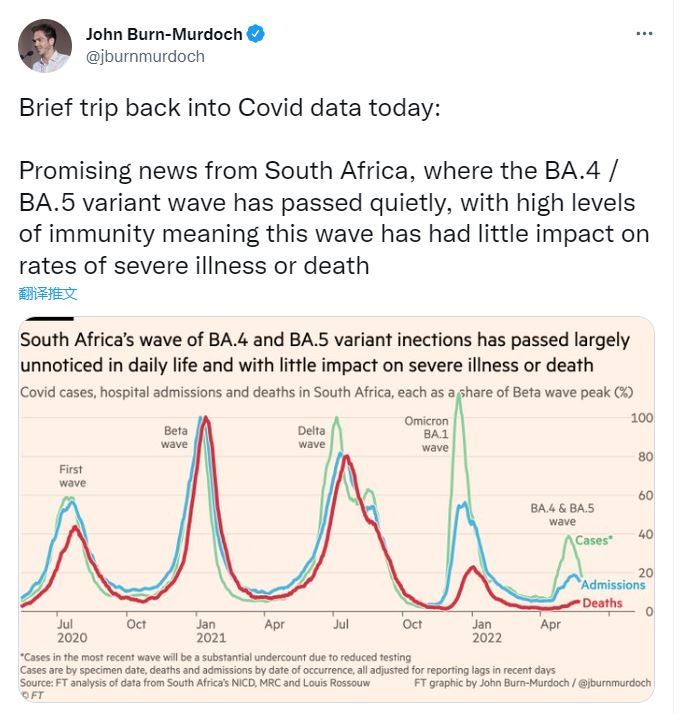Click the Beta wave annotation
679x714 pixels.
(x=175, y=437)
